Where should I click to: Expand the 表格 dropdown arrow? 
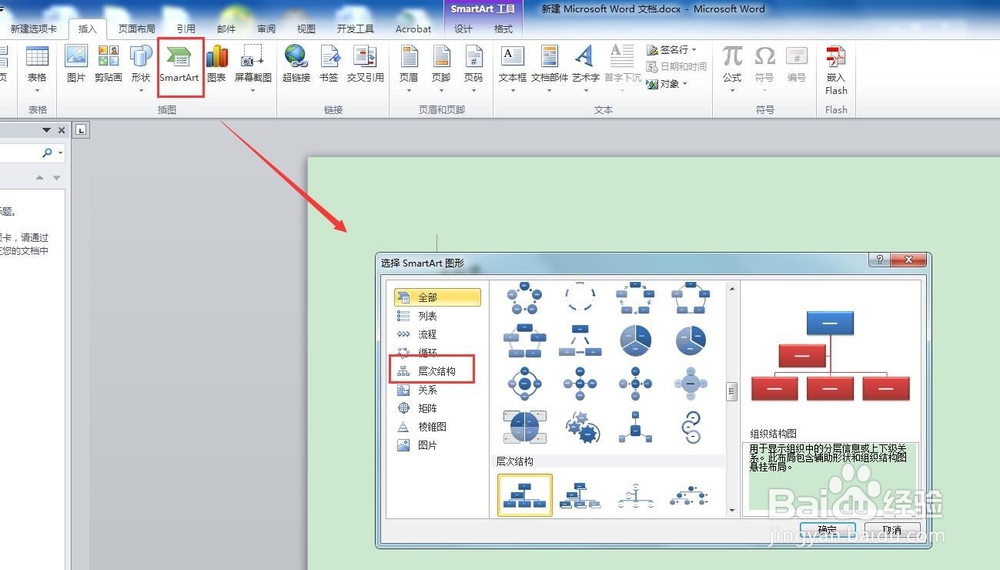pyautogui.click(x=37, y=91)
